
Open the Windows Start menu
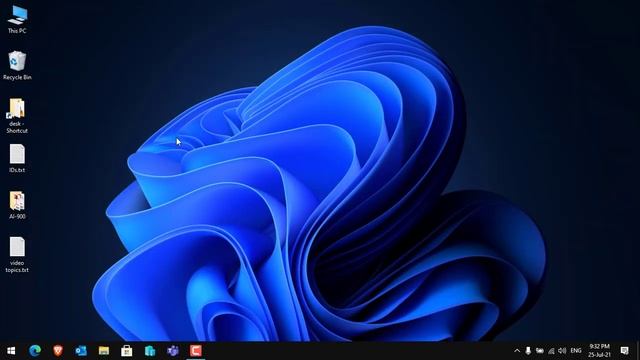(x=11, y=351)
